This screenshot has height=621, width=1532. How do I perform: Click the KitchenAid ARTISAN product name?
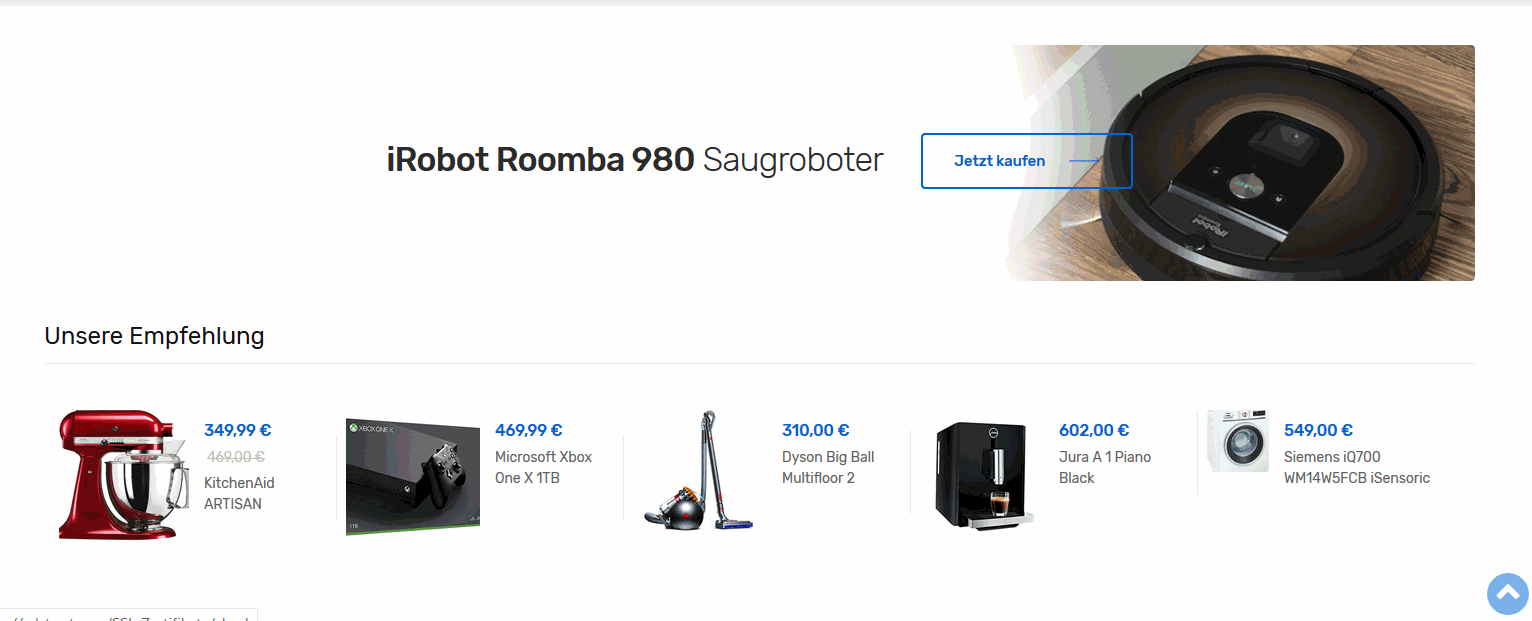coord(239,493)
